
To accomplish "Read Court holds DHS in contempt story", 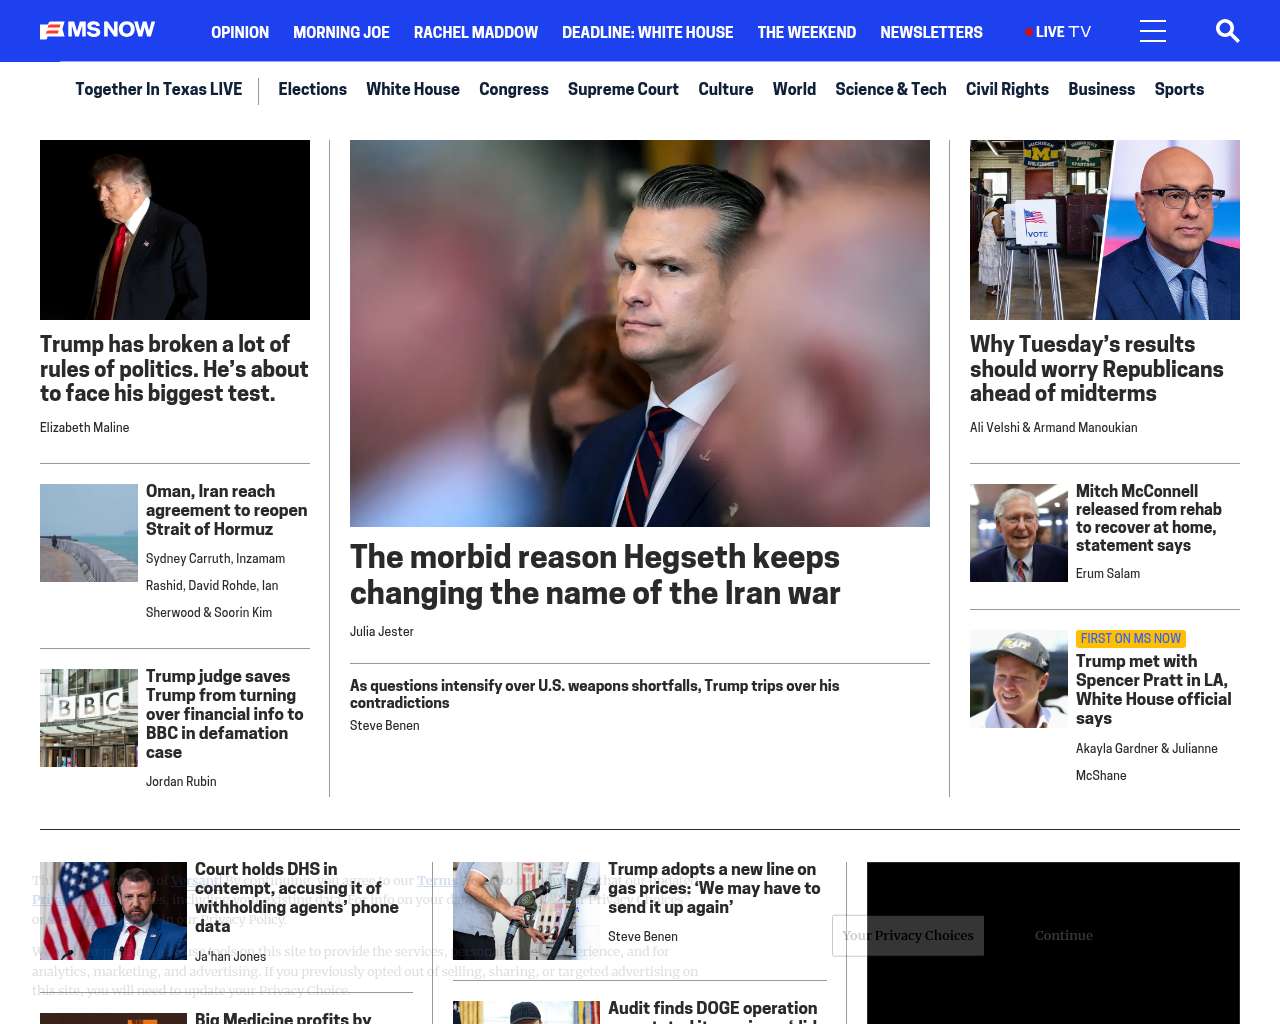I will [x=297, y=898].
